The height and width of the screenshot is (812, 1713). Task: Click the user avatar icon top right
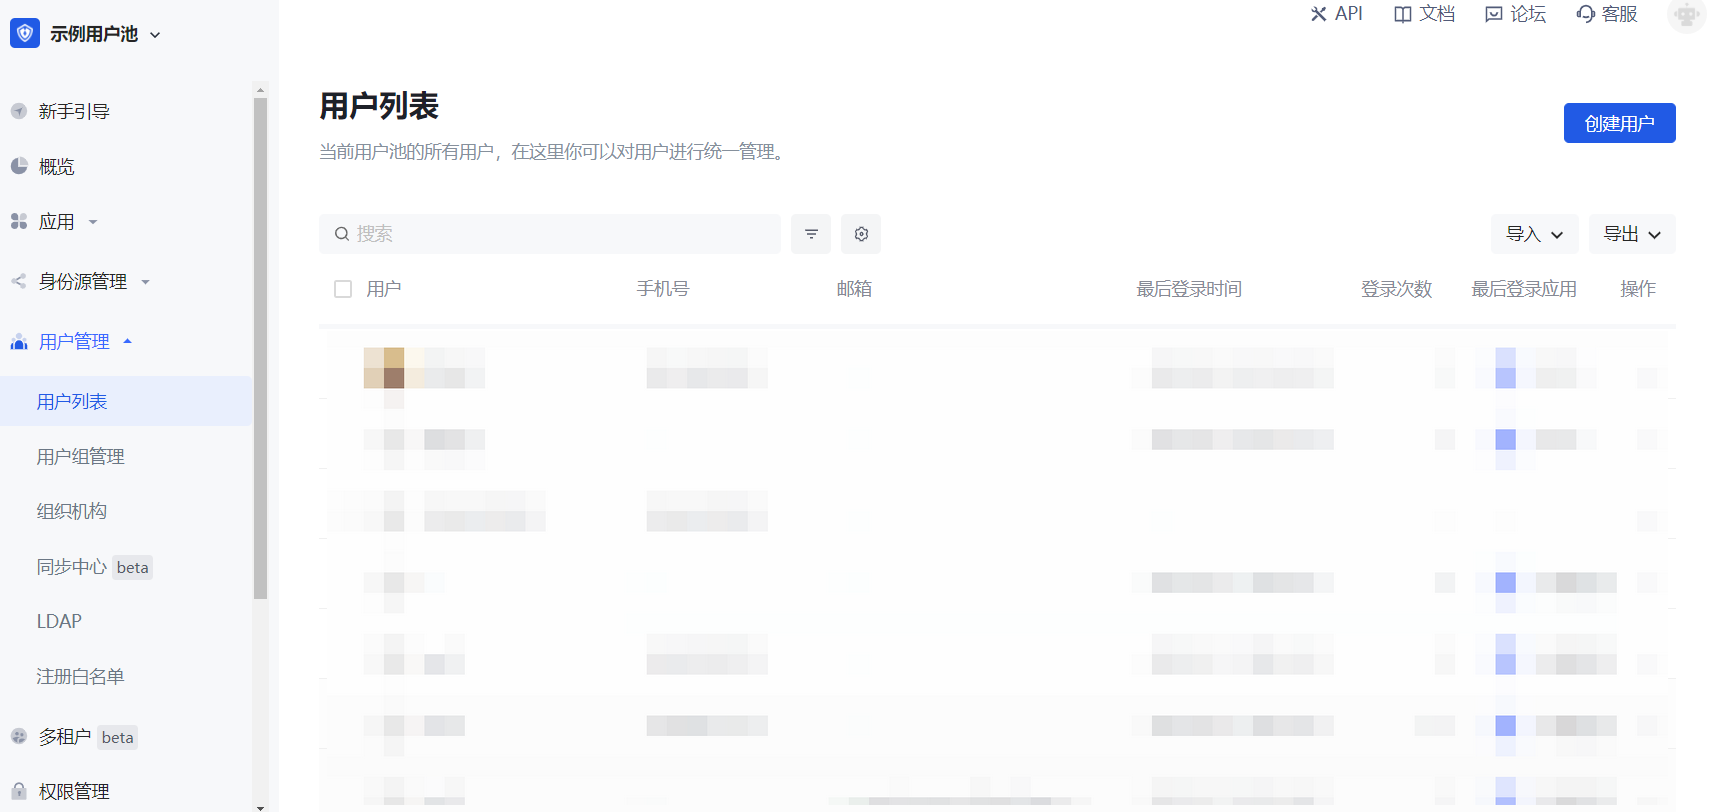[x=1686, y=15]
